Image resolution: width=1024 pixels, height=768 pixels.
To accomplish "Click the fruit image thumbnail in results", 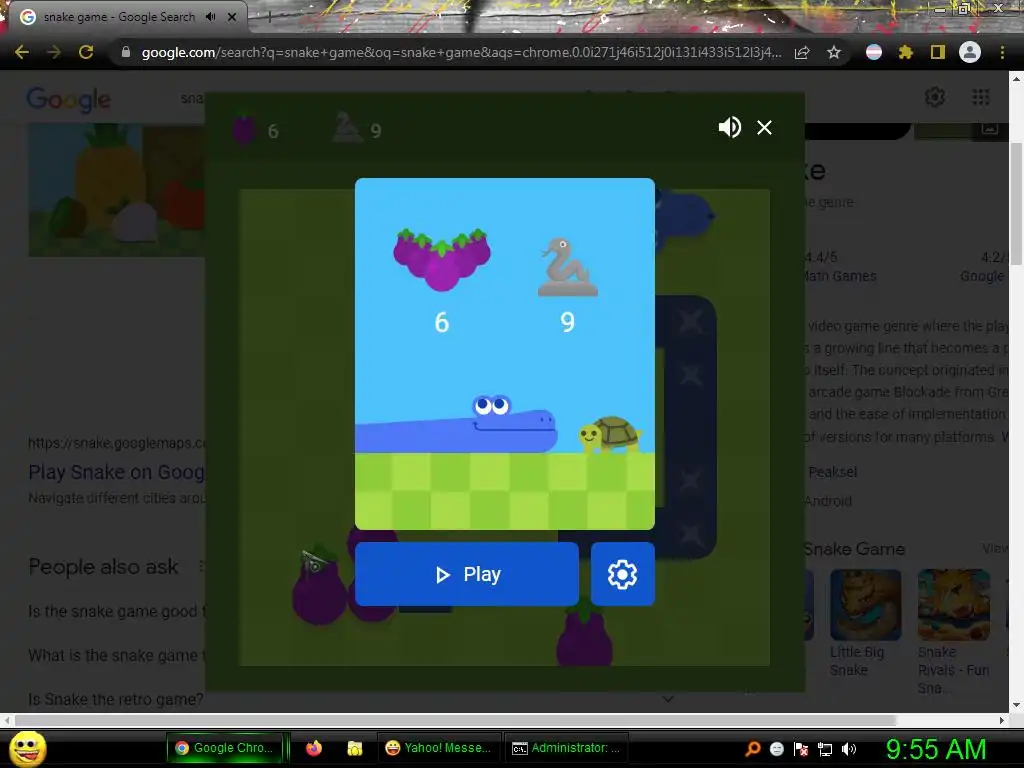I will click(117, 190).
